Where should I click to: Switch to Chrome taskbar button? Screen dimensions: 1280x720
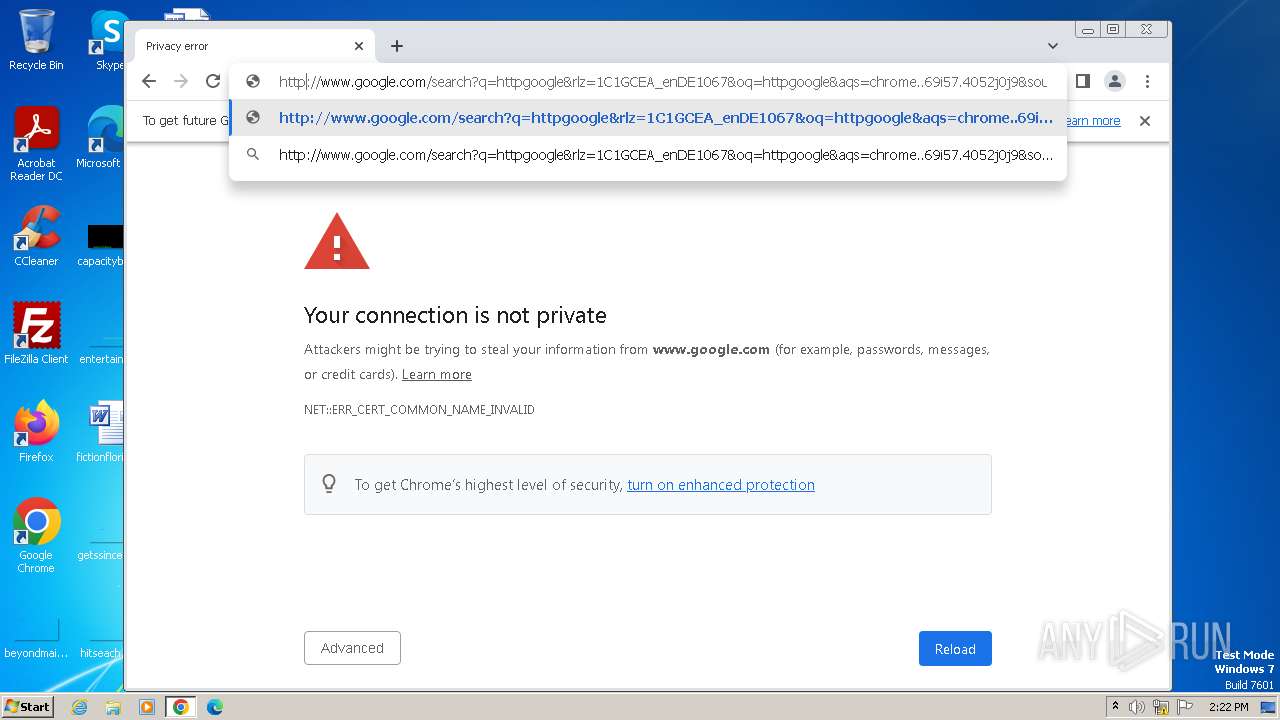click(181, 707)
